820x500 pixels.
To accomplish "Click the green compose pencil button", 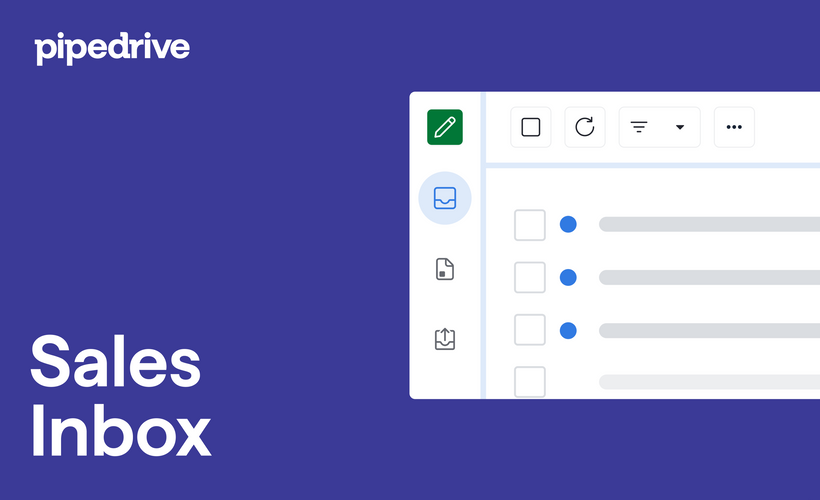I will tap(445, 127).
